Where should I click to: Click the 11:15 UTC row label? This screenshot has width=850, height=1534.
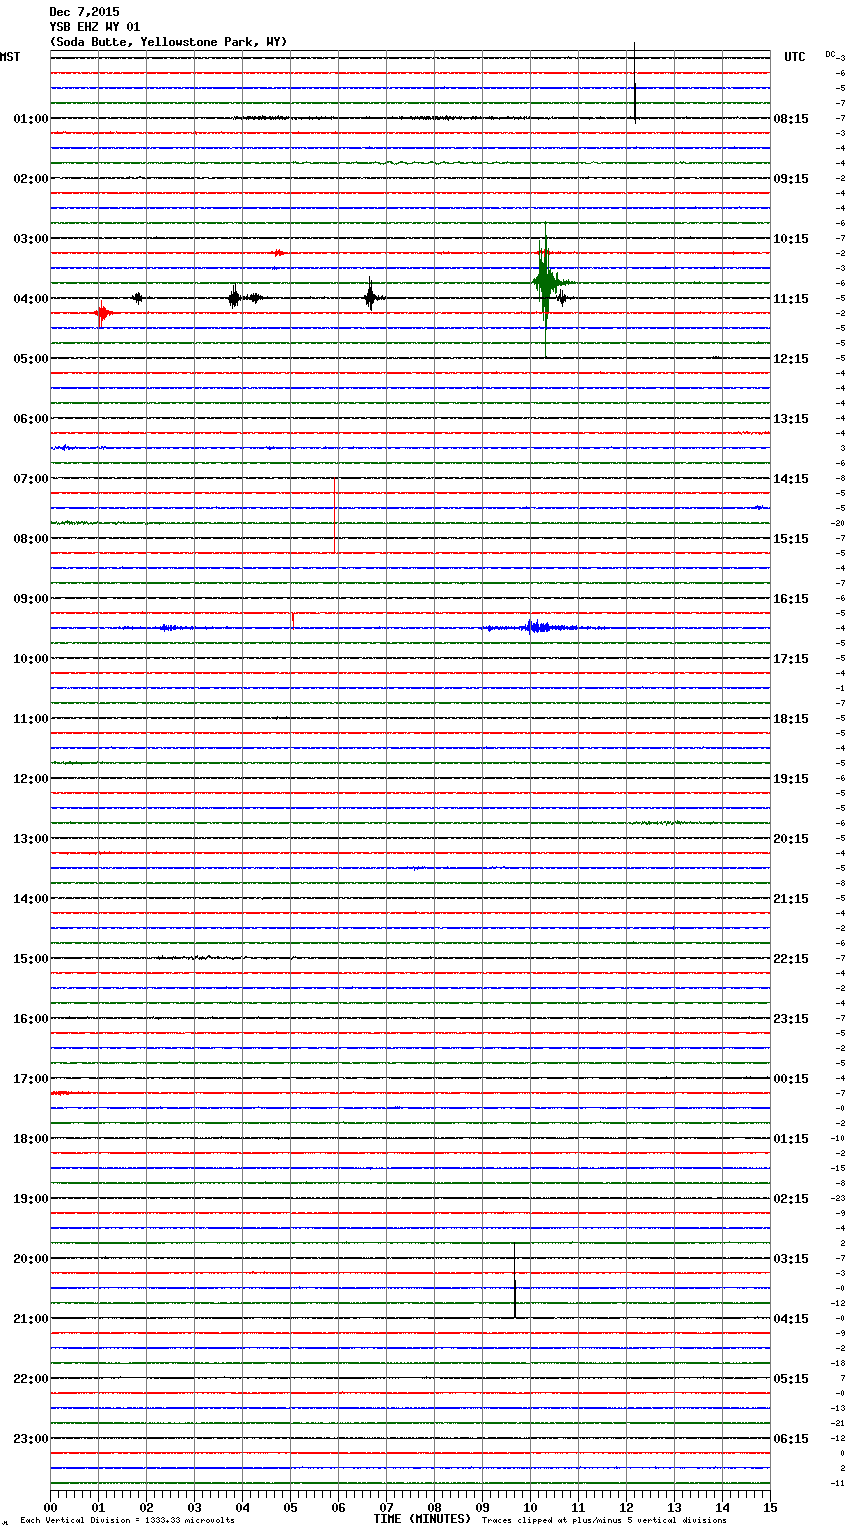(791, 299)
